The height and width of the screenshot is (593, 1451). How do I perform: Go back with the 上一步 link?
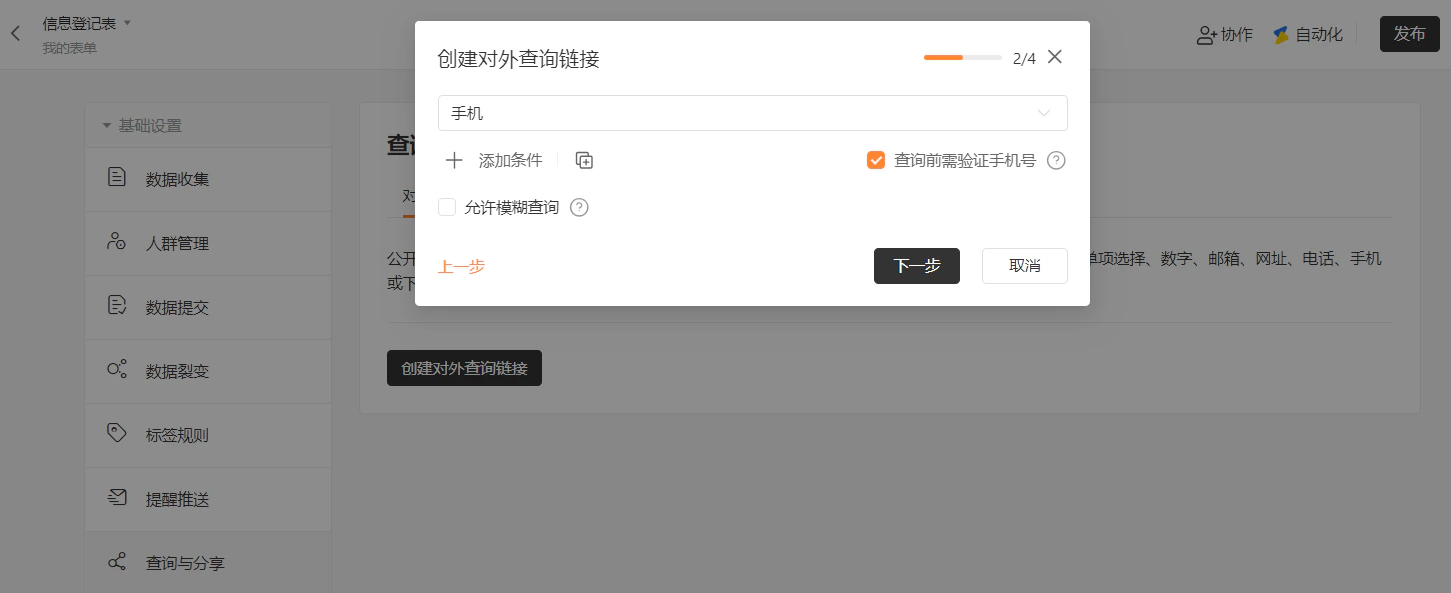click(x=461, y=266)
